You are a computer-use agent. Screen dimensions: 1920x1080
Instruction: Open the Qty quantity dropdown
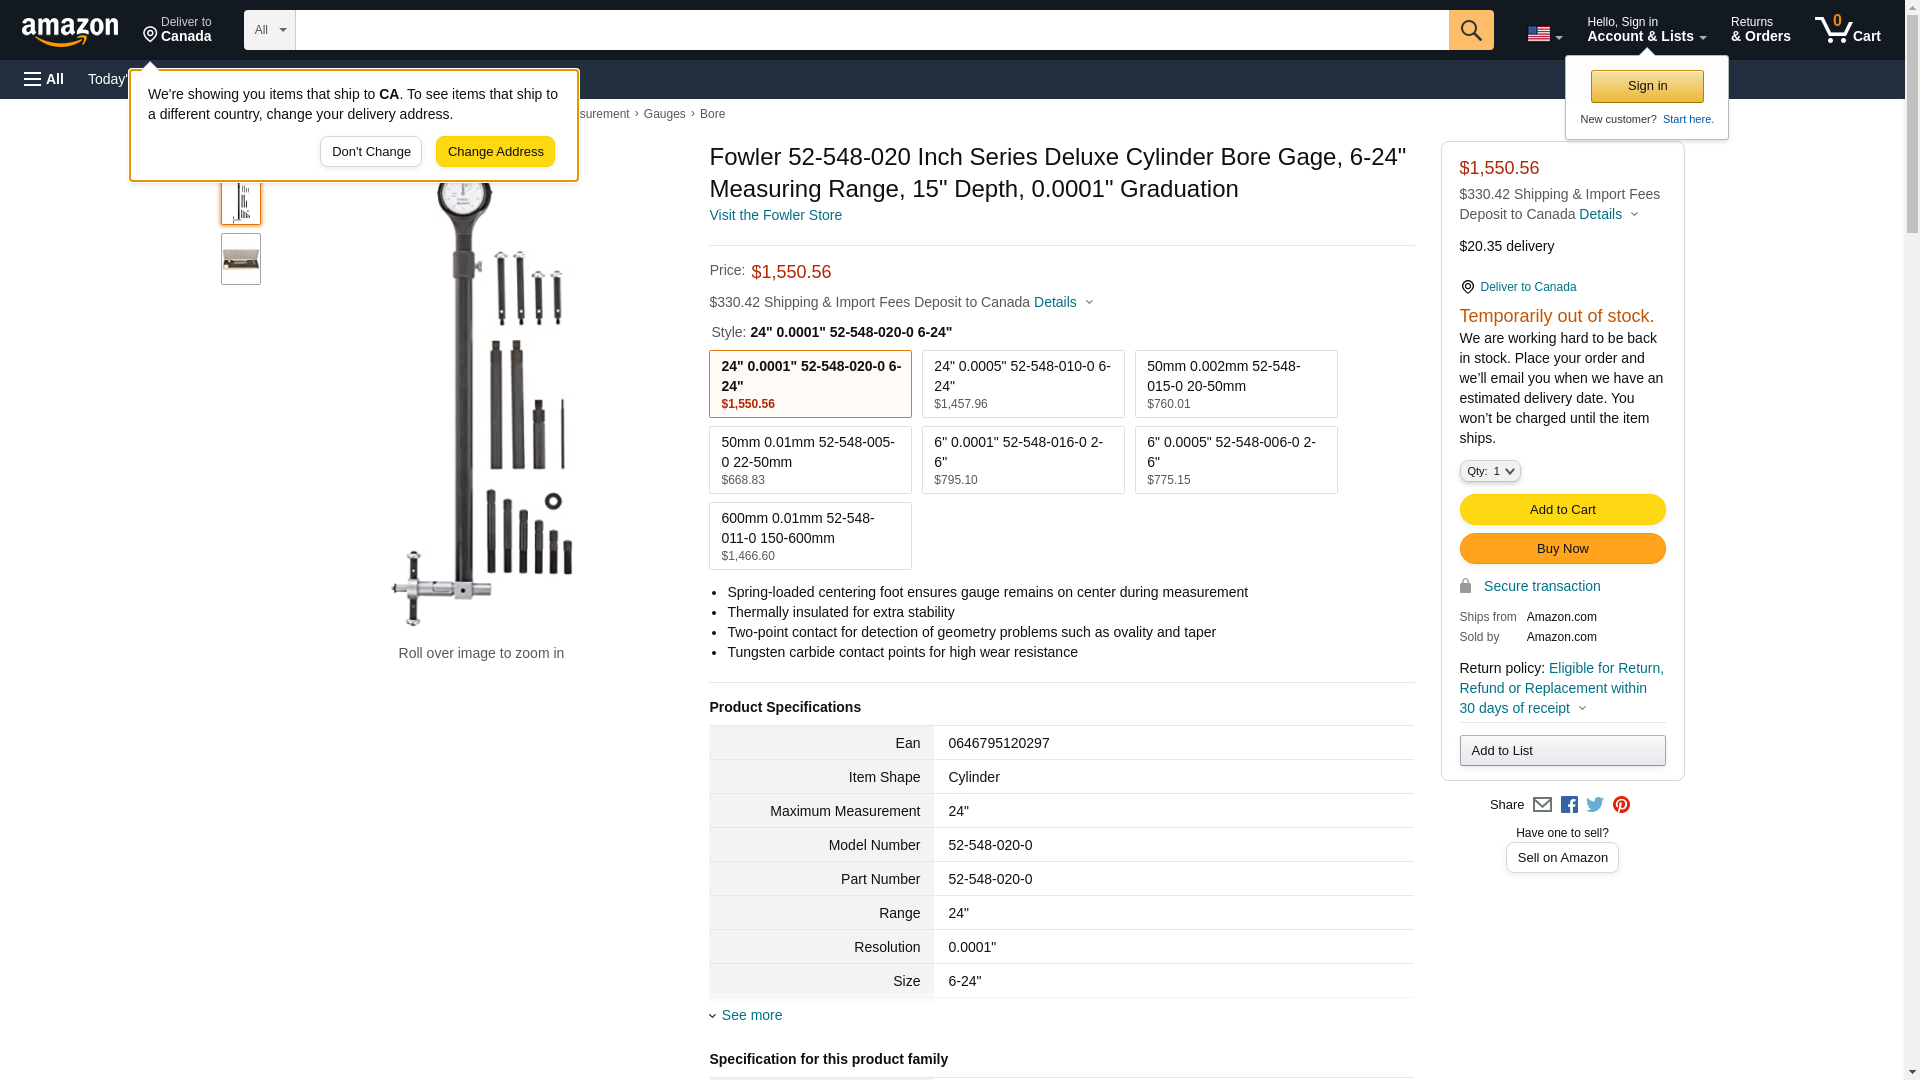(x=1489, y=471)
